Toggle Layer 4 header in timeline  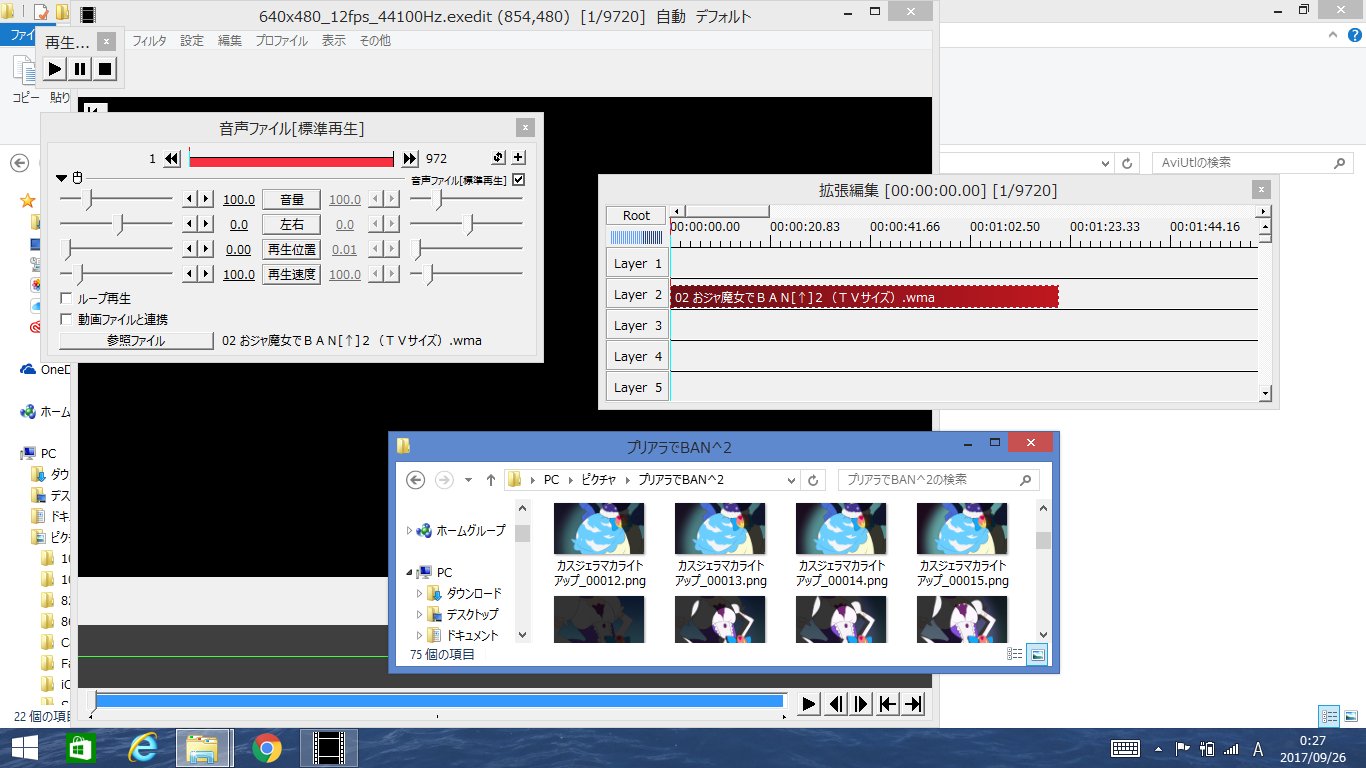[637, 357]
